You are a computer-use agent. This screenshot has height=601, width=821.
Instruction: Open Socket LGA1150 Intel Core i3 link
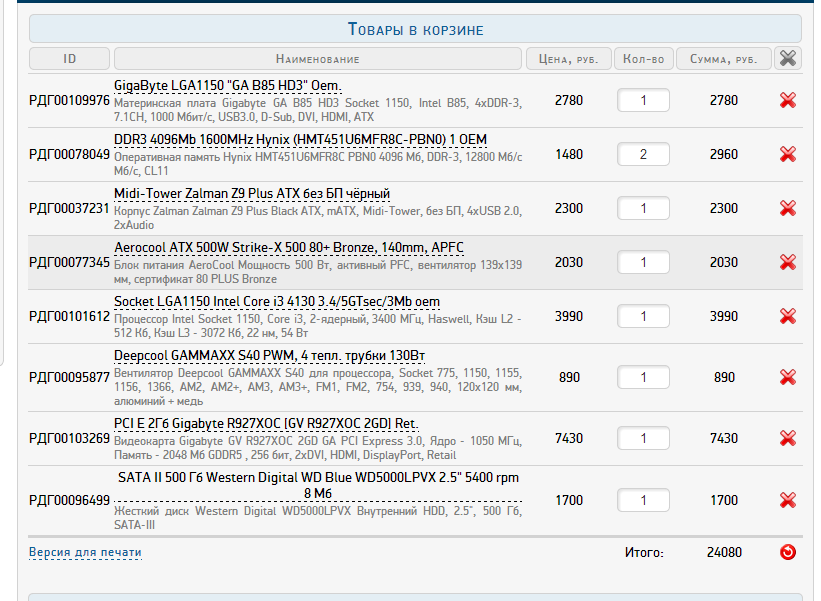277,302
